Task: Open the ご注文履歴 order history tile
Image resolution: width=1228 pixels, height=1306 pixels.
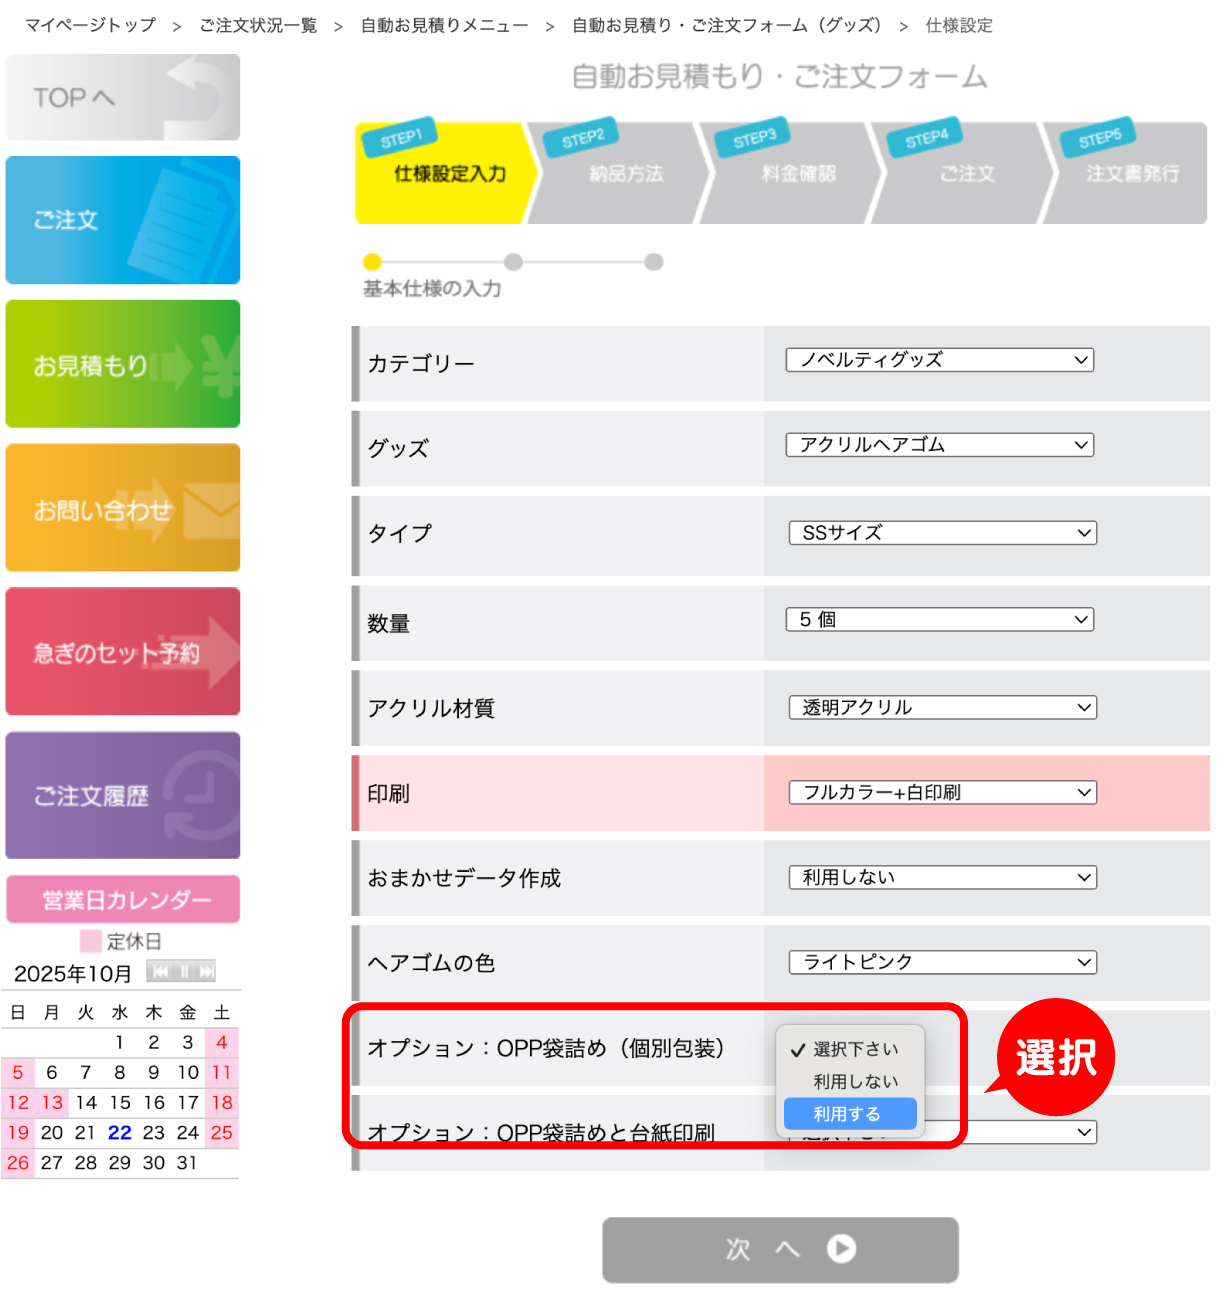Action: point(123,796)
